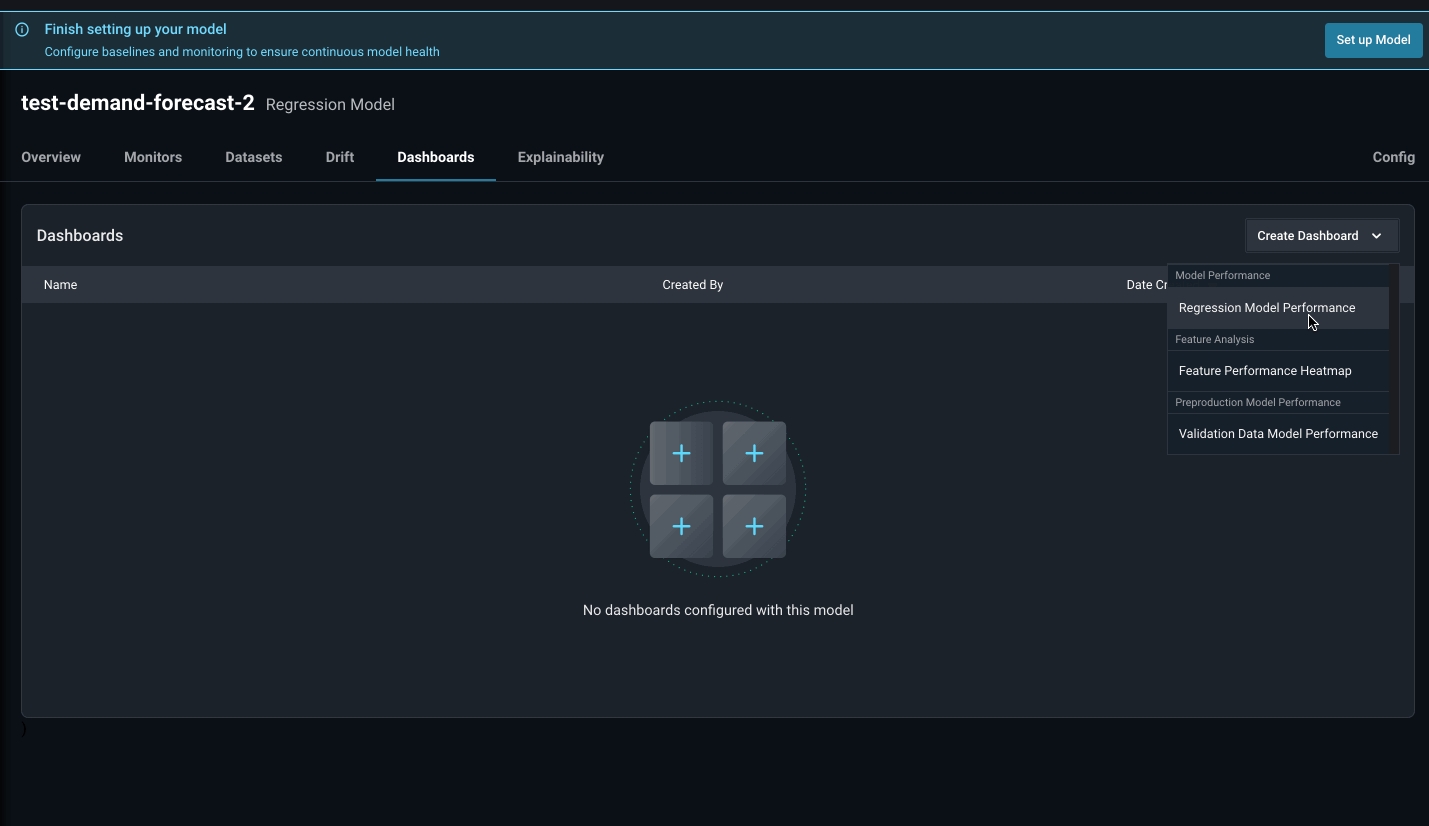Image resolution: width=1429 pixels, height=826 pixels.
Task: Click the Created By column header
Action: point(692,285)
